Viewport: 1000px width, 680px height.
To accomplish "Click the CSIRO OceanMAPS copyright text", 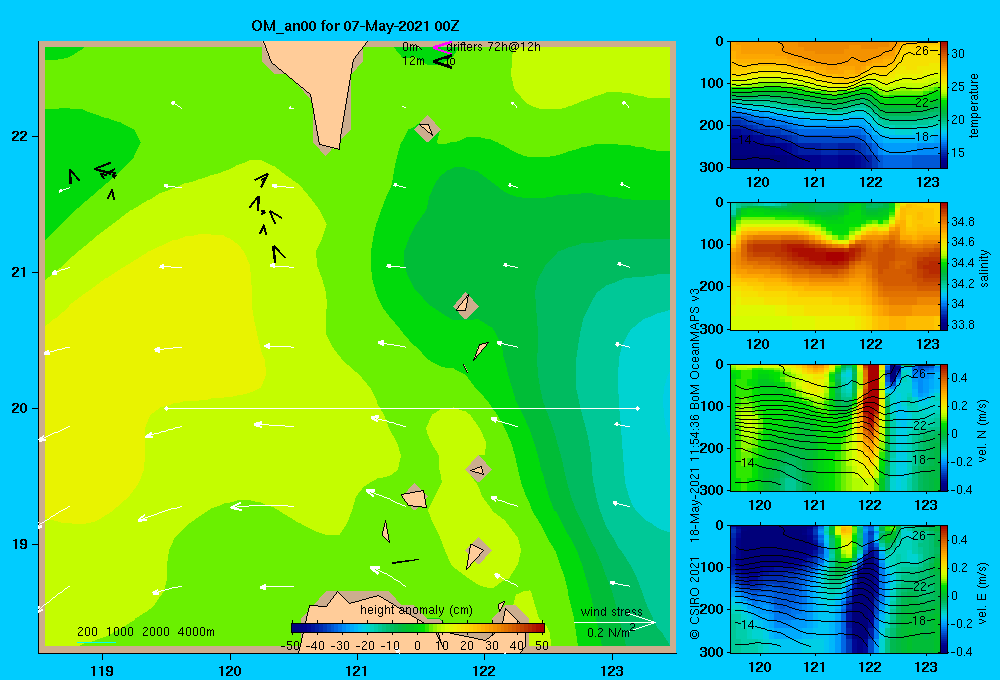I will pyautogui.click(x=695, y=463).
